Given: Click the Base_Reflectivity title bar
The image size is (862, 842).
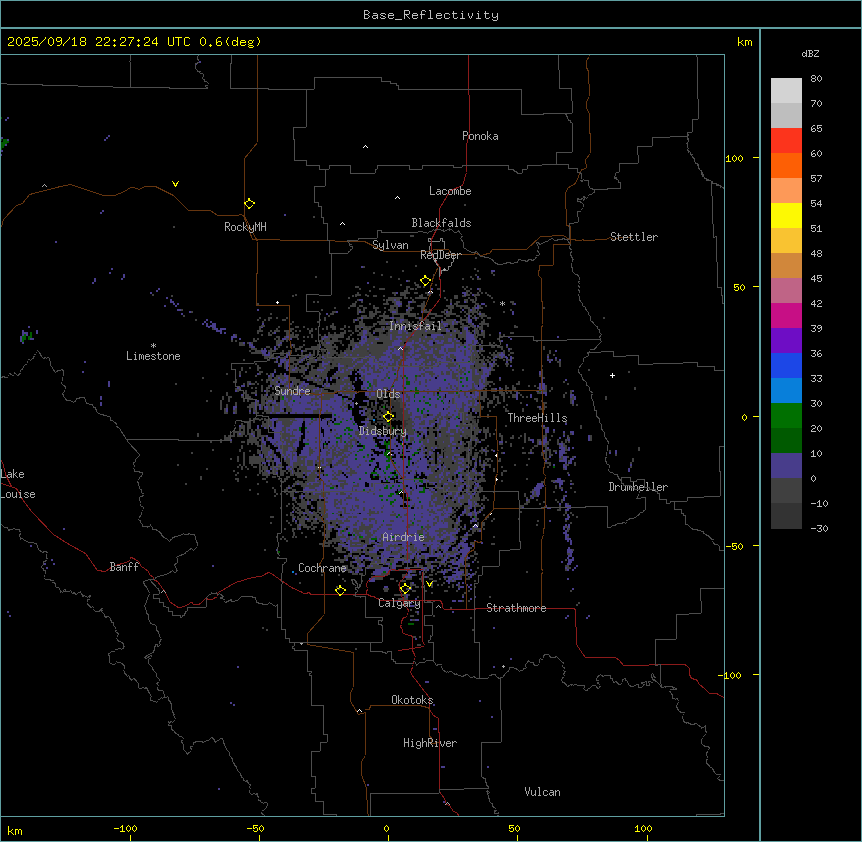Looking at the screenshot, I should 430,15.
